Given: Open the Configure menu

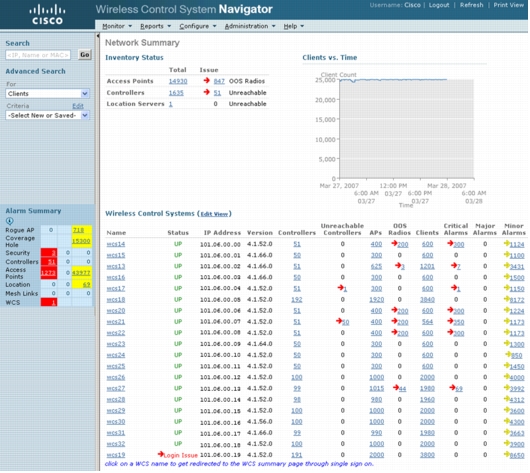Looking at the screenshot, I should click(198, 26).
